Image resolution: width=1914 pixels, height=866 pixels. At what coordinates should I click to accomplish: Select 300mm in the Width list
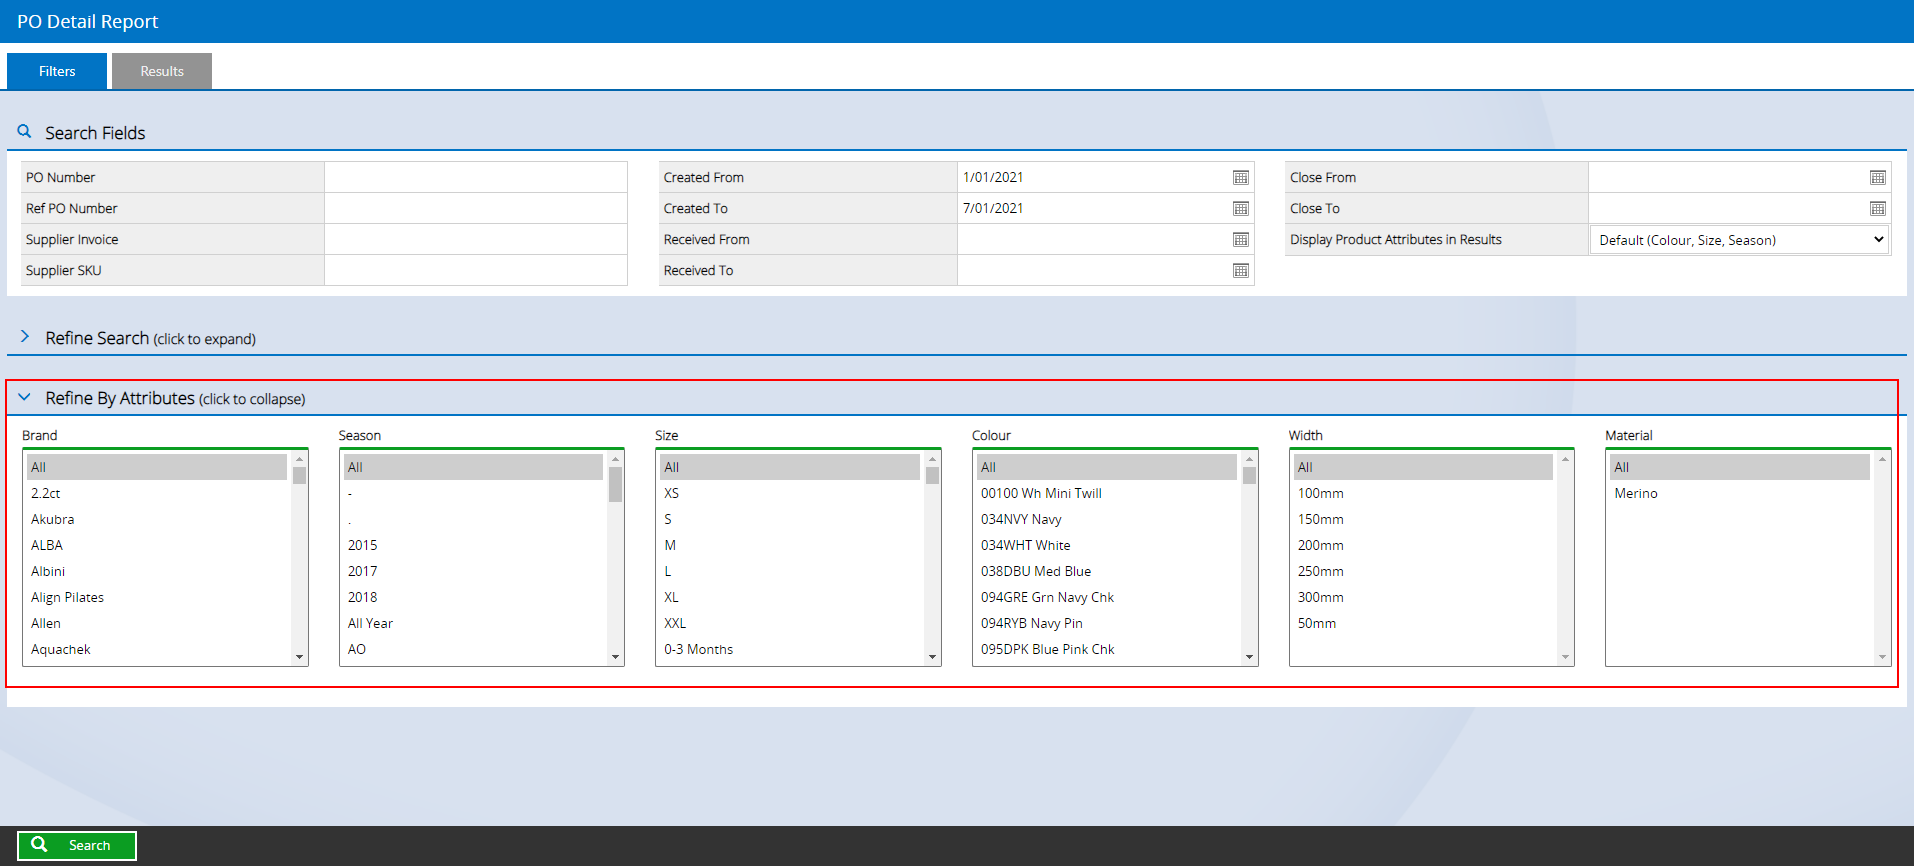click(1423, 597)
